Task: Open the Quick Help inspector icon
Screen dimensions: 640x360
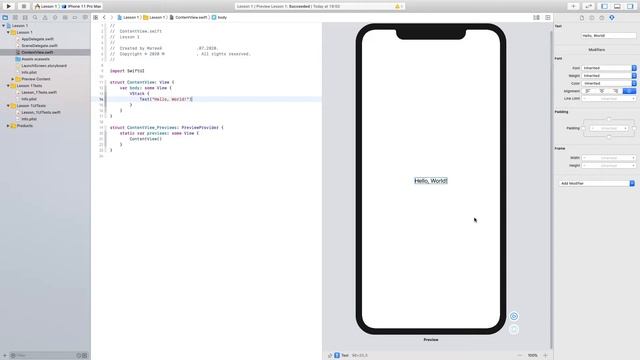Action: point(602,18)
